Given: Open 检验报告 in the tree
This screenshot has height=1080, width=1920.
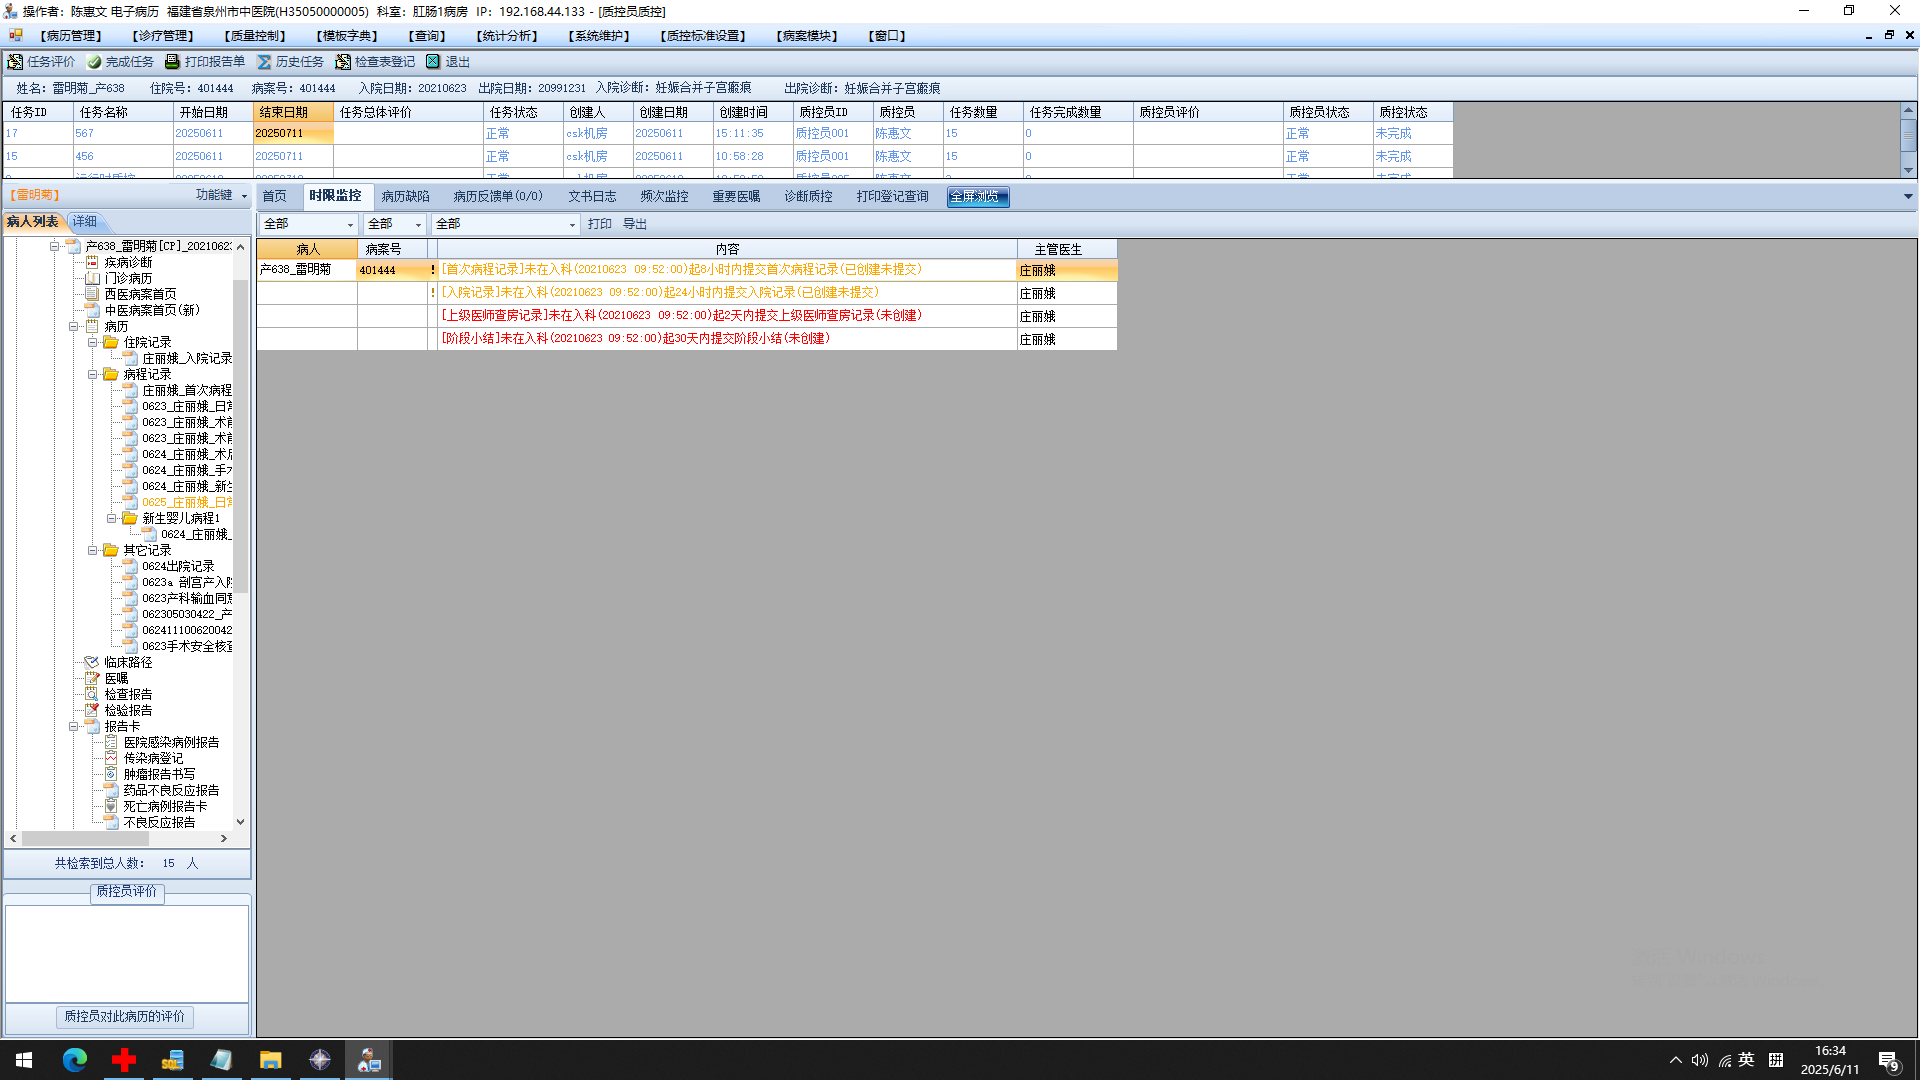Looking at the screenshot, I should click(128, 710).
